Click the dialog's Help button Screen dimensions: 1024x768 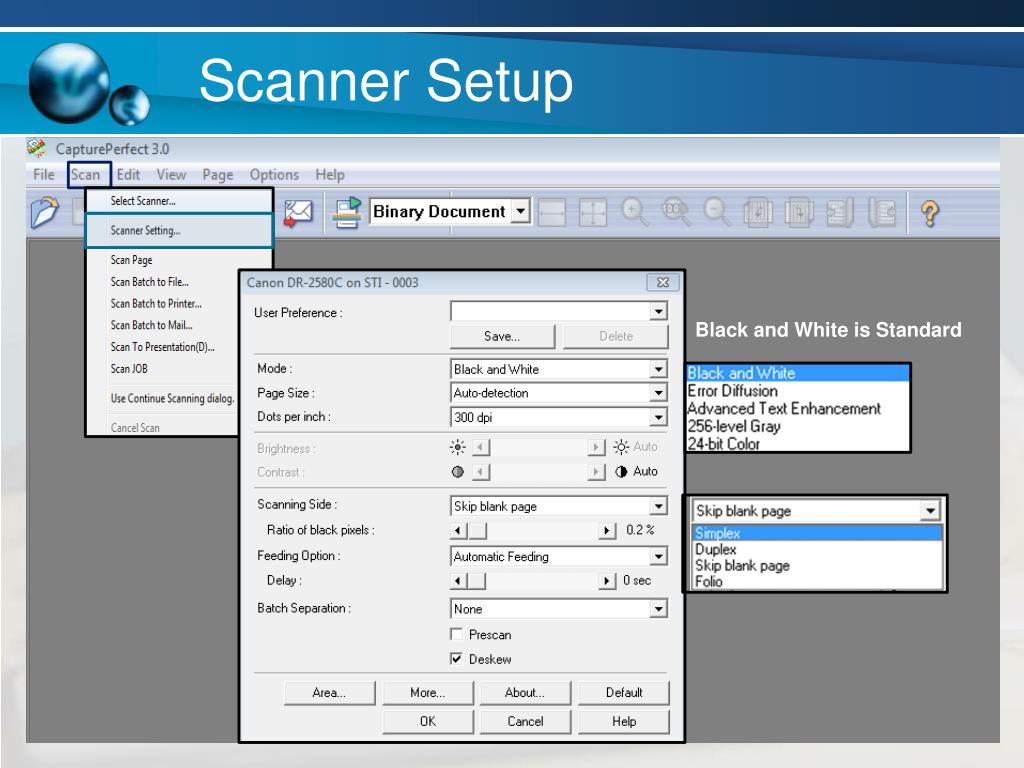(x=624, y=722)
